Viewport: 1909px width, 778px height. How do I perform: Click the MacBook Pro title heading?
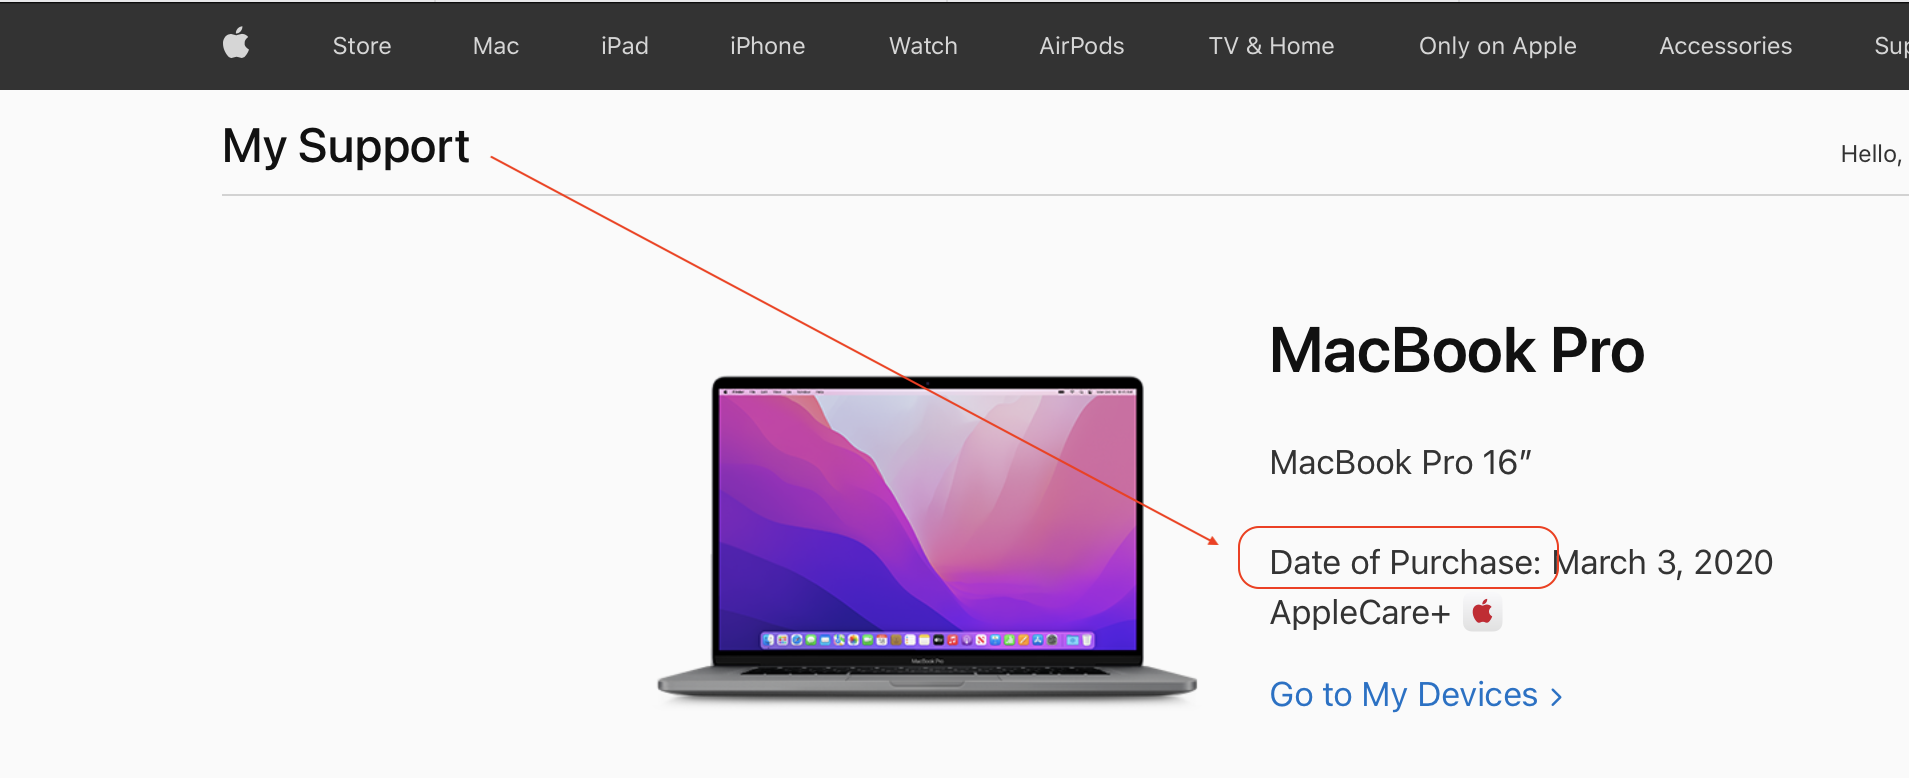[1457, 351]
